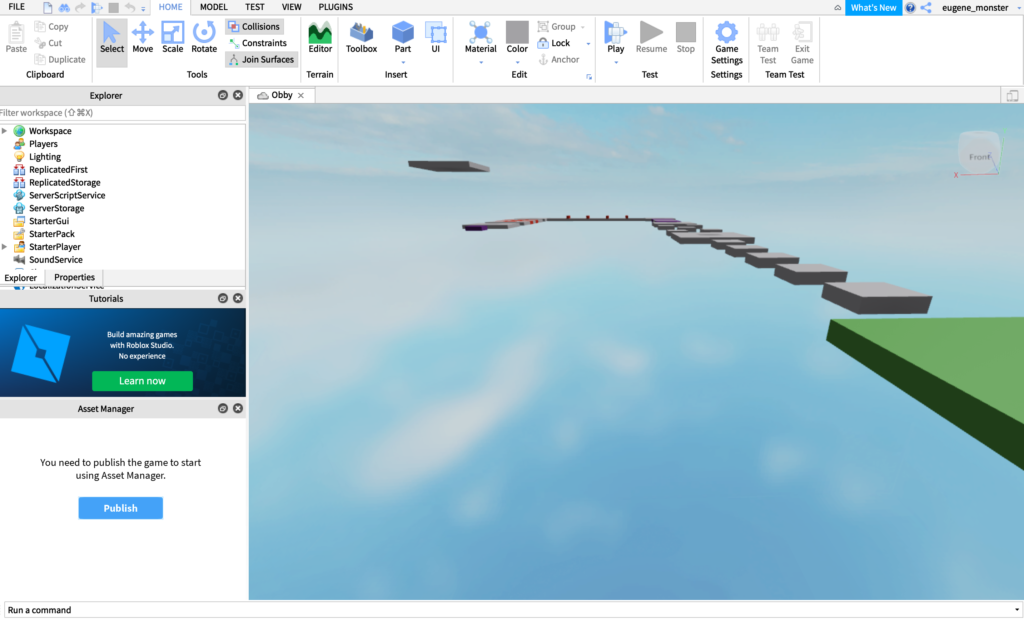Viewport: 1024px width, 620px height.
Task: Open the Material dropdown arrow
Action: tap(481, 63)
